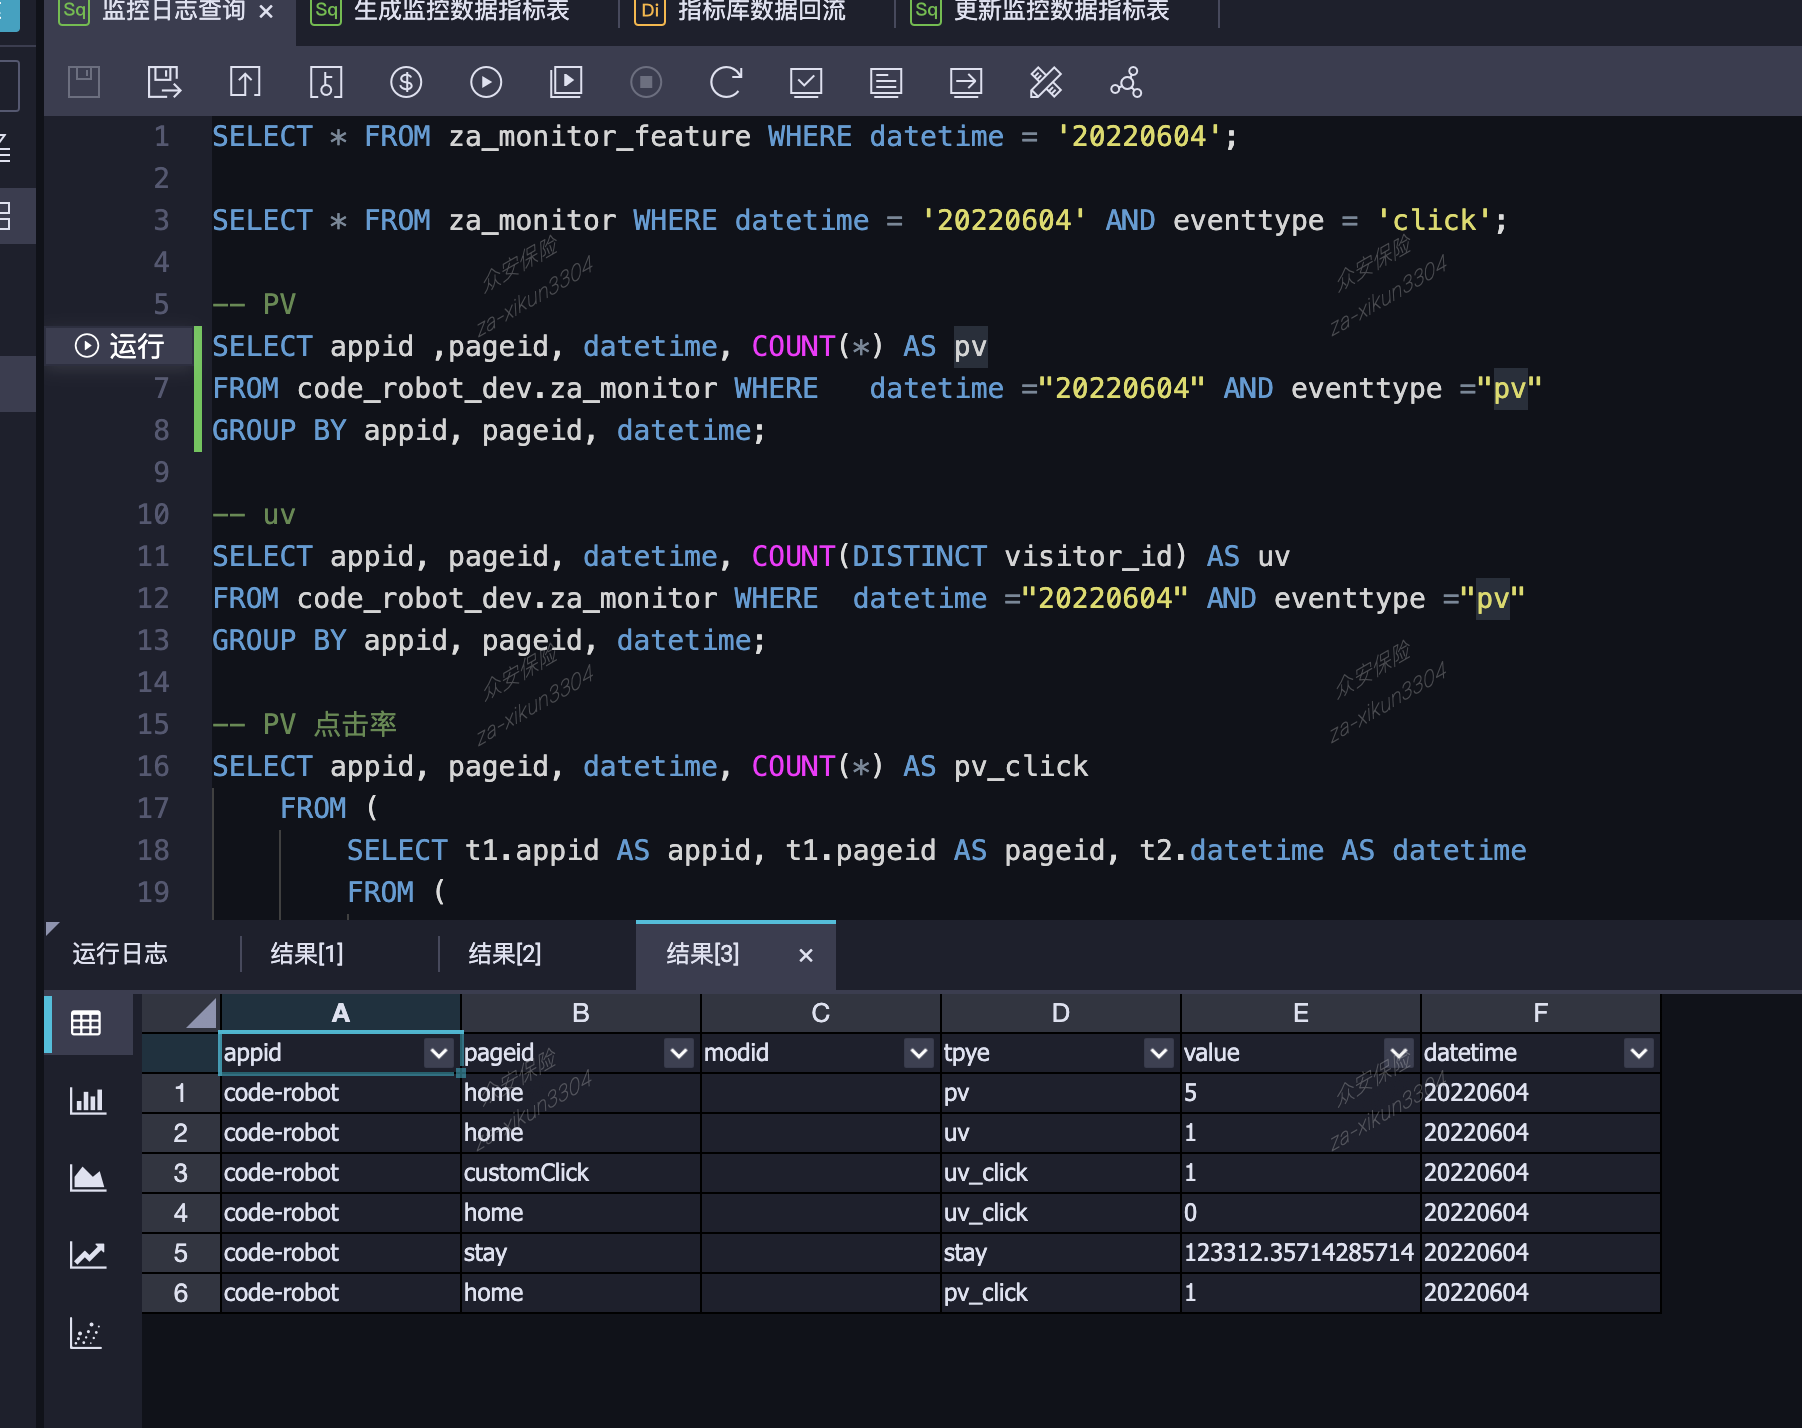Viewport: 1802px width, 1428px height.
Task: Close the 结果[3] results tab
Action: coord(806,955)
